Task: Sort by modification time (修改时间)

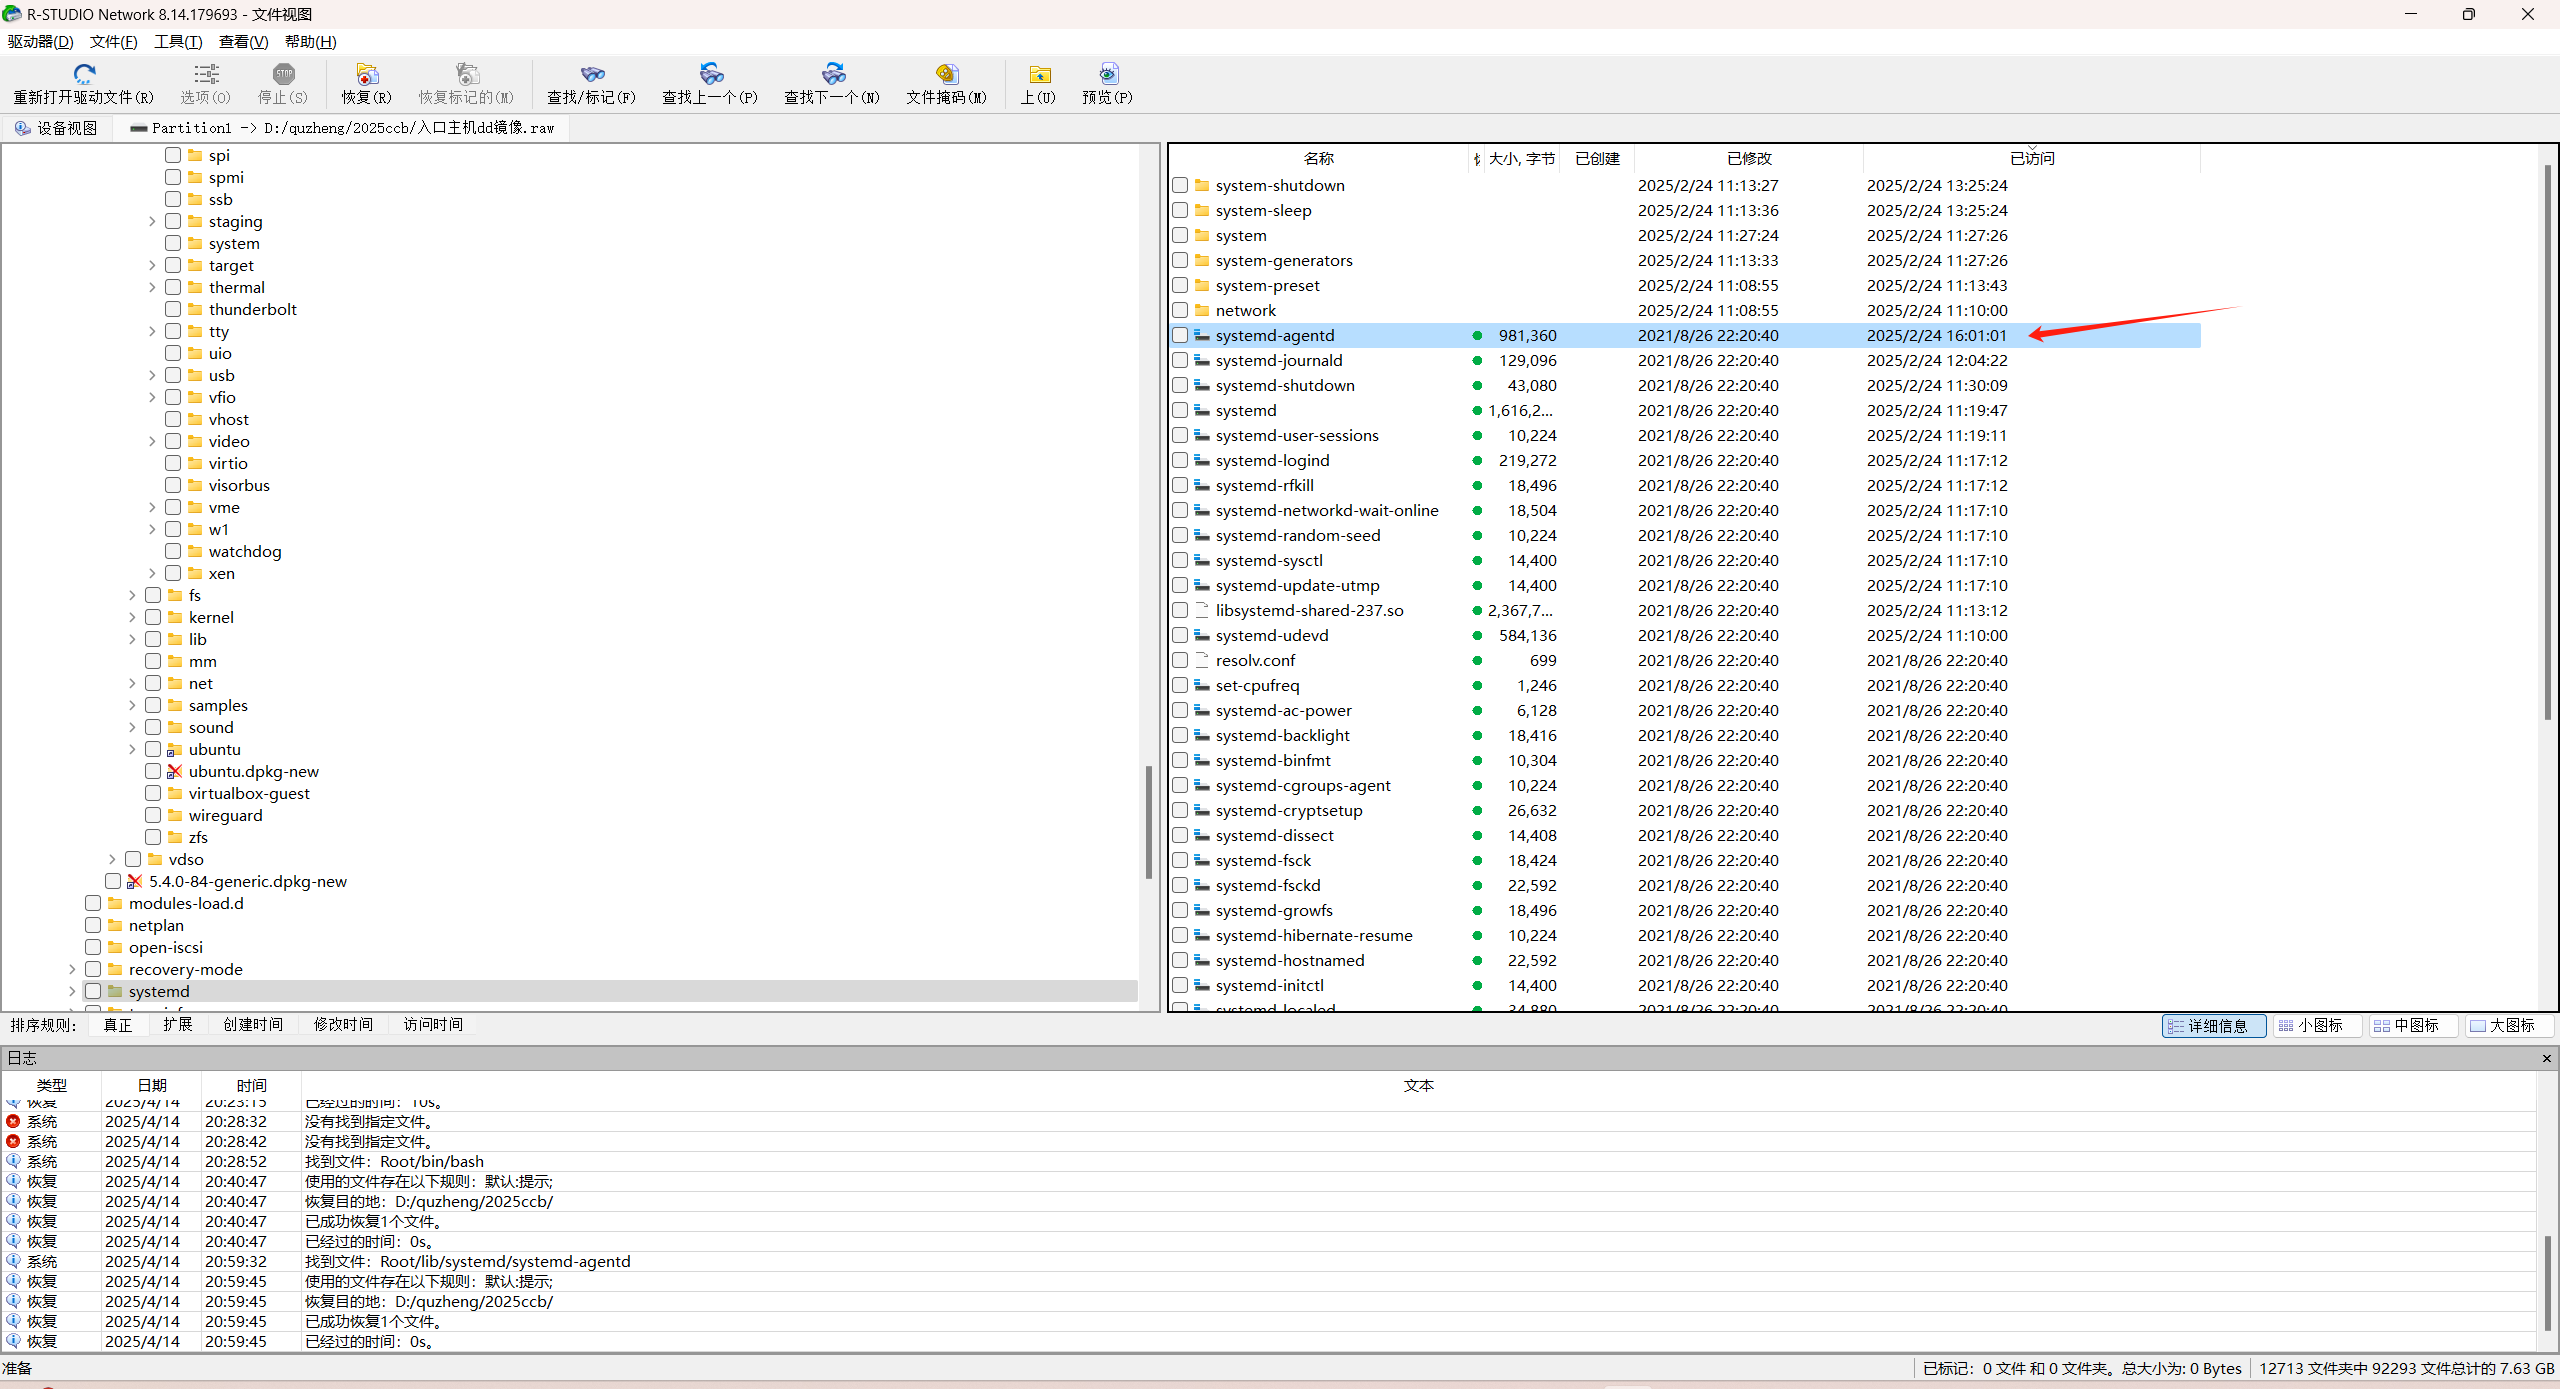Action: [x=343, y=1024]
